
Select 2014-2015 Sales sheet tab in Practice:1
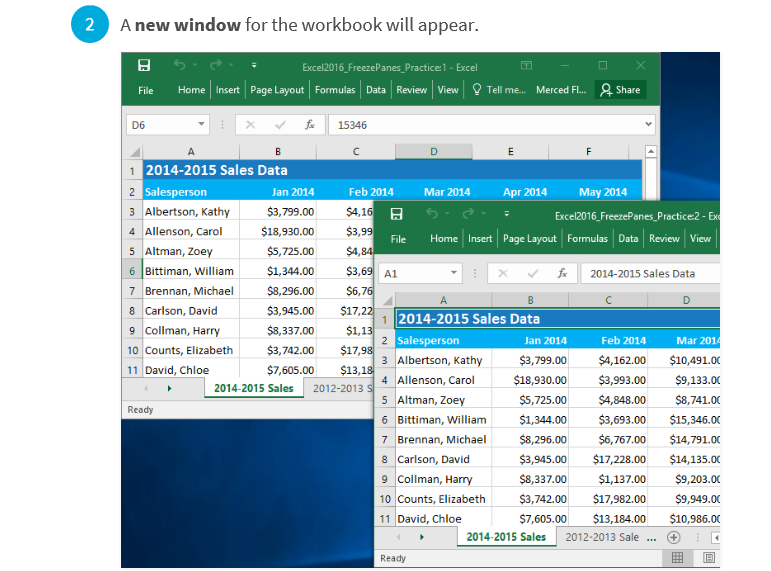click(254, 388)
